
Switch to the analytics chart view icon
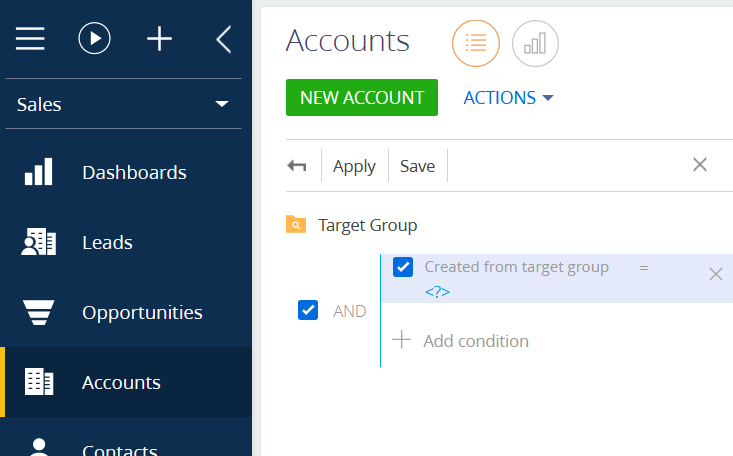pyautogui.click(x=535, y=43)
